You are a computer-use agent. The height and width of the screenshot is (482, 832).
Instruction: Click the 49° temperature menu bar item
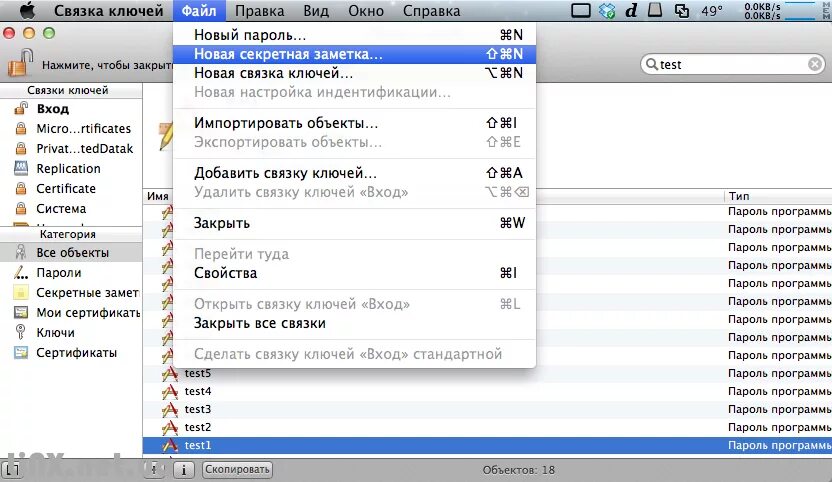click(x=712, y=11)
